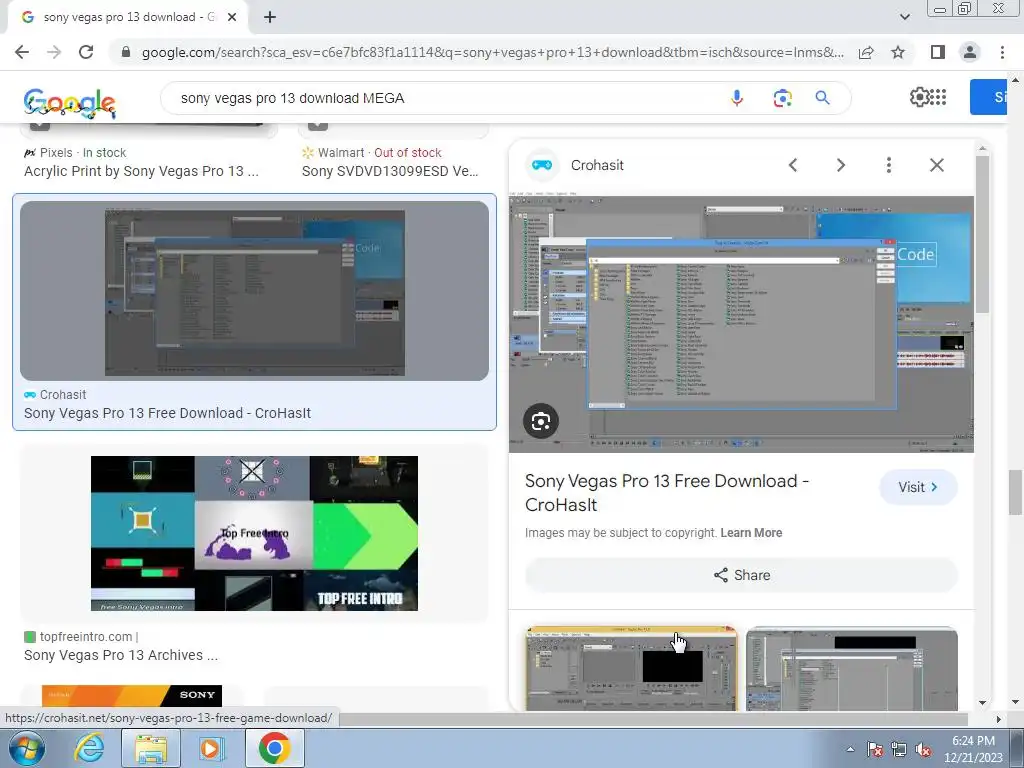The image size is (1024, 768).
Task: Click the address bar URL
Action: 492,52
